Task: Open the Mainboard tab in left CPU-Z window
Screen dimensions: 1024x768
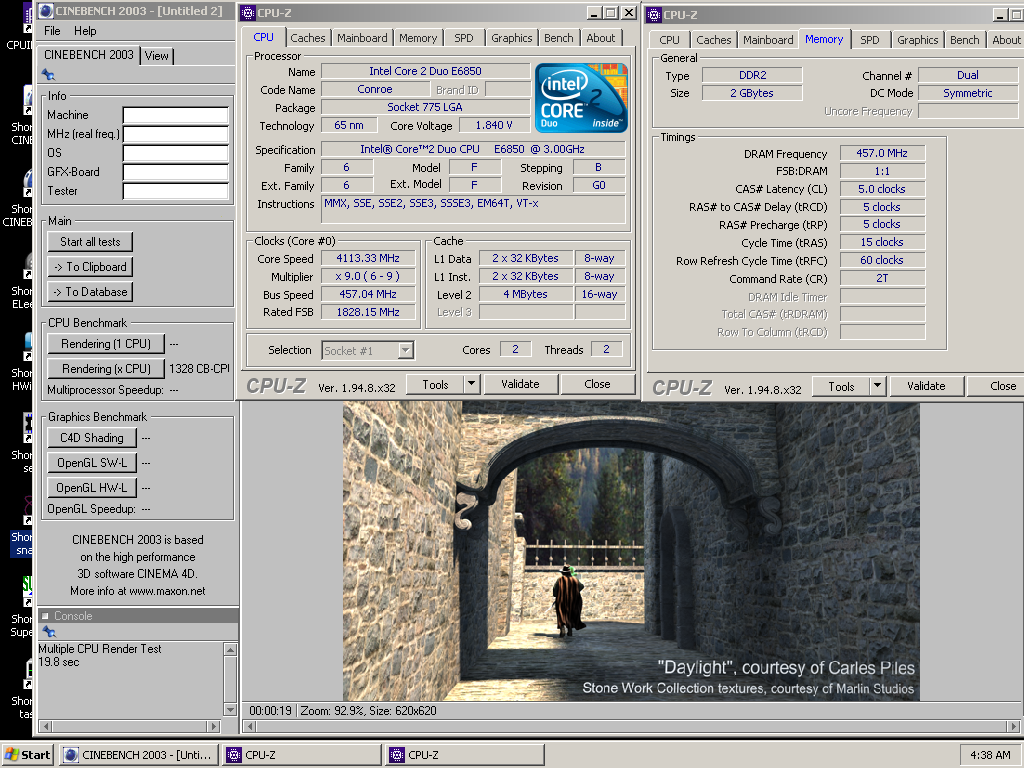Action: (x=362, y=38)
